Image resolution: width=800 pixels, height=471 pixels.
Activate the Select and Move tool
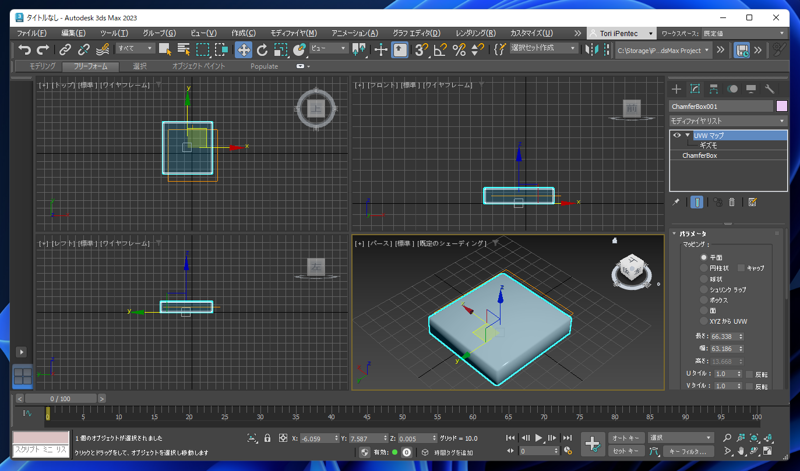click(243, 49)
